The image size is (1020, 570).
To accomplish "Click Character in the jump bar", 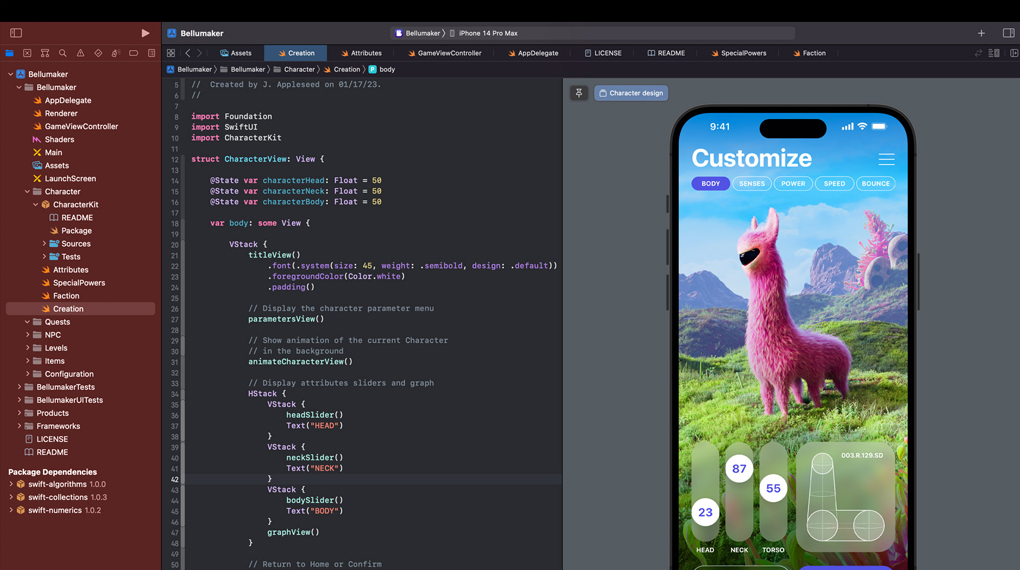I will pos(294,70).
